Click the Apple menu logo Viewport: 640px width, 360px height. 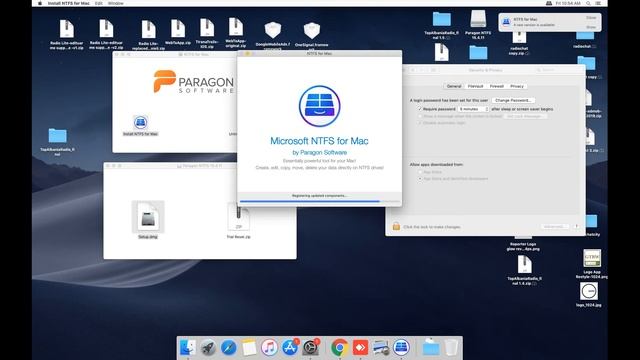pyautogui.click(x=40, y=3)
